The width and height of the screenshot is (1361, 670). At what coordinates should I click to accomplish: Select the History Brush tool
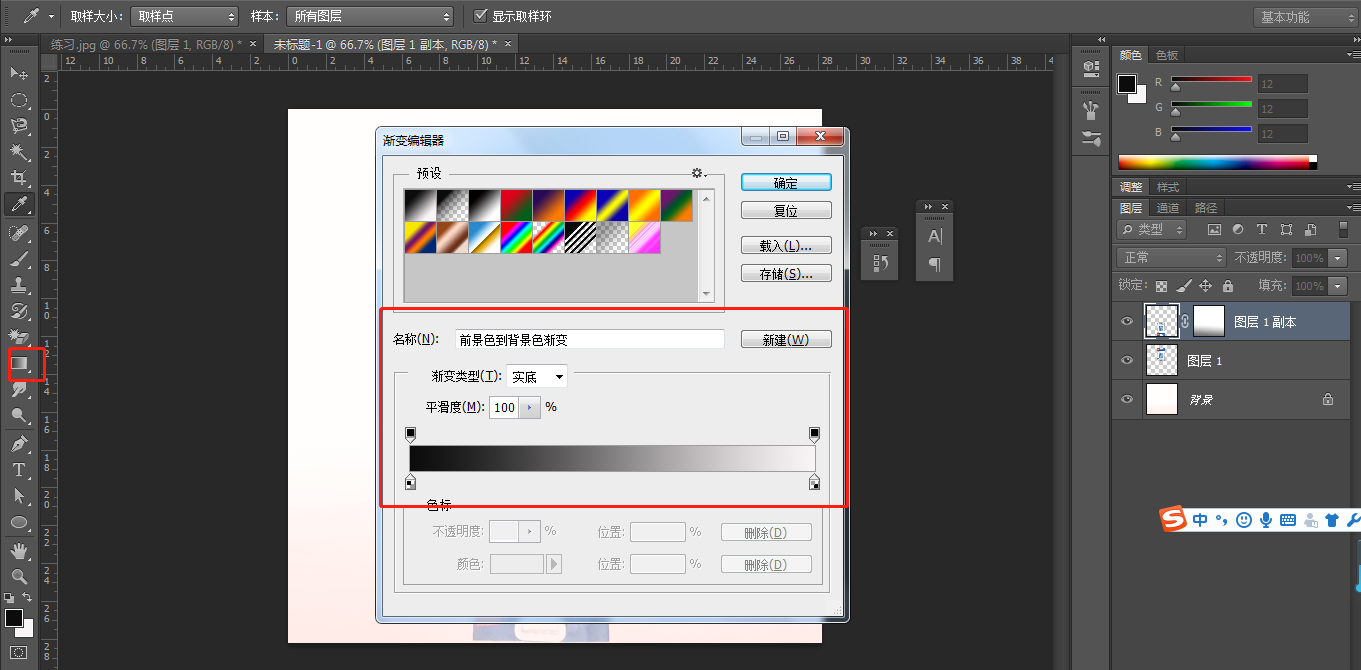(19, 310)
